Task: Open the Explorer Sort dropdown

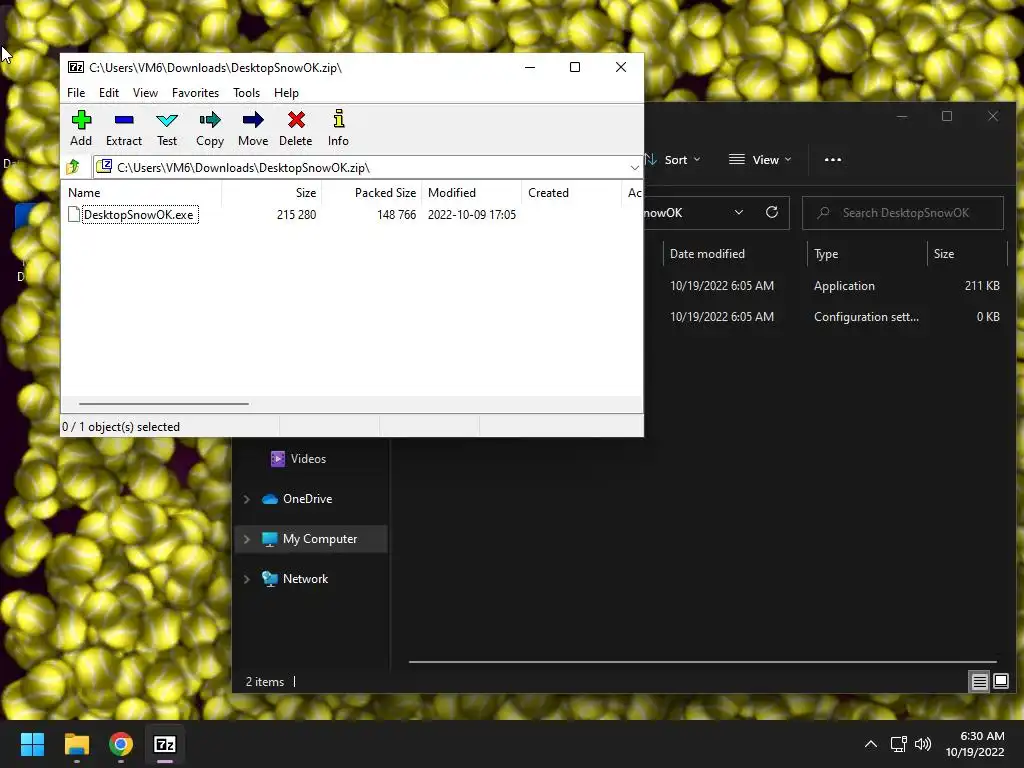Action: click(675, 159)
